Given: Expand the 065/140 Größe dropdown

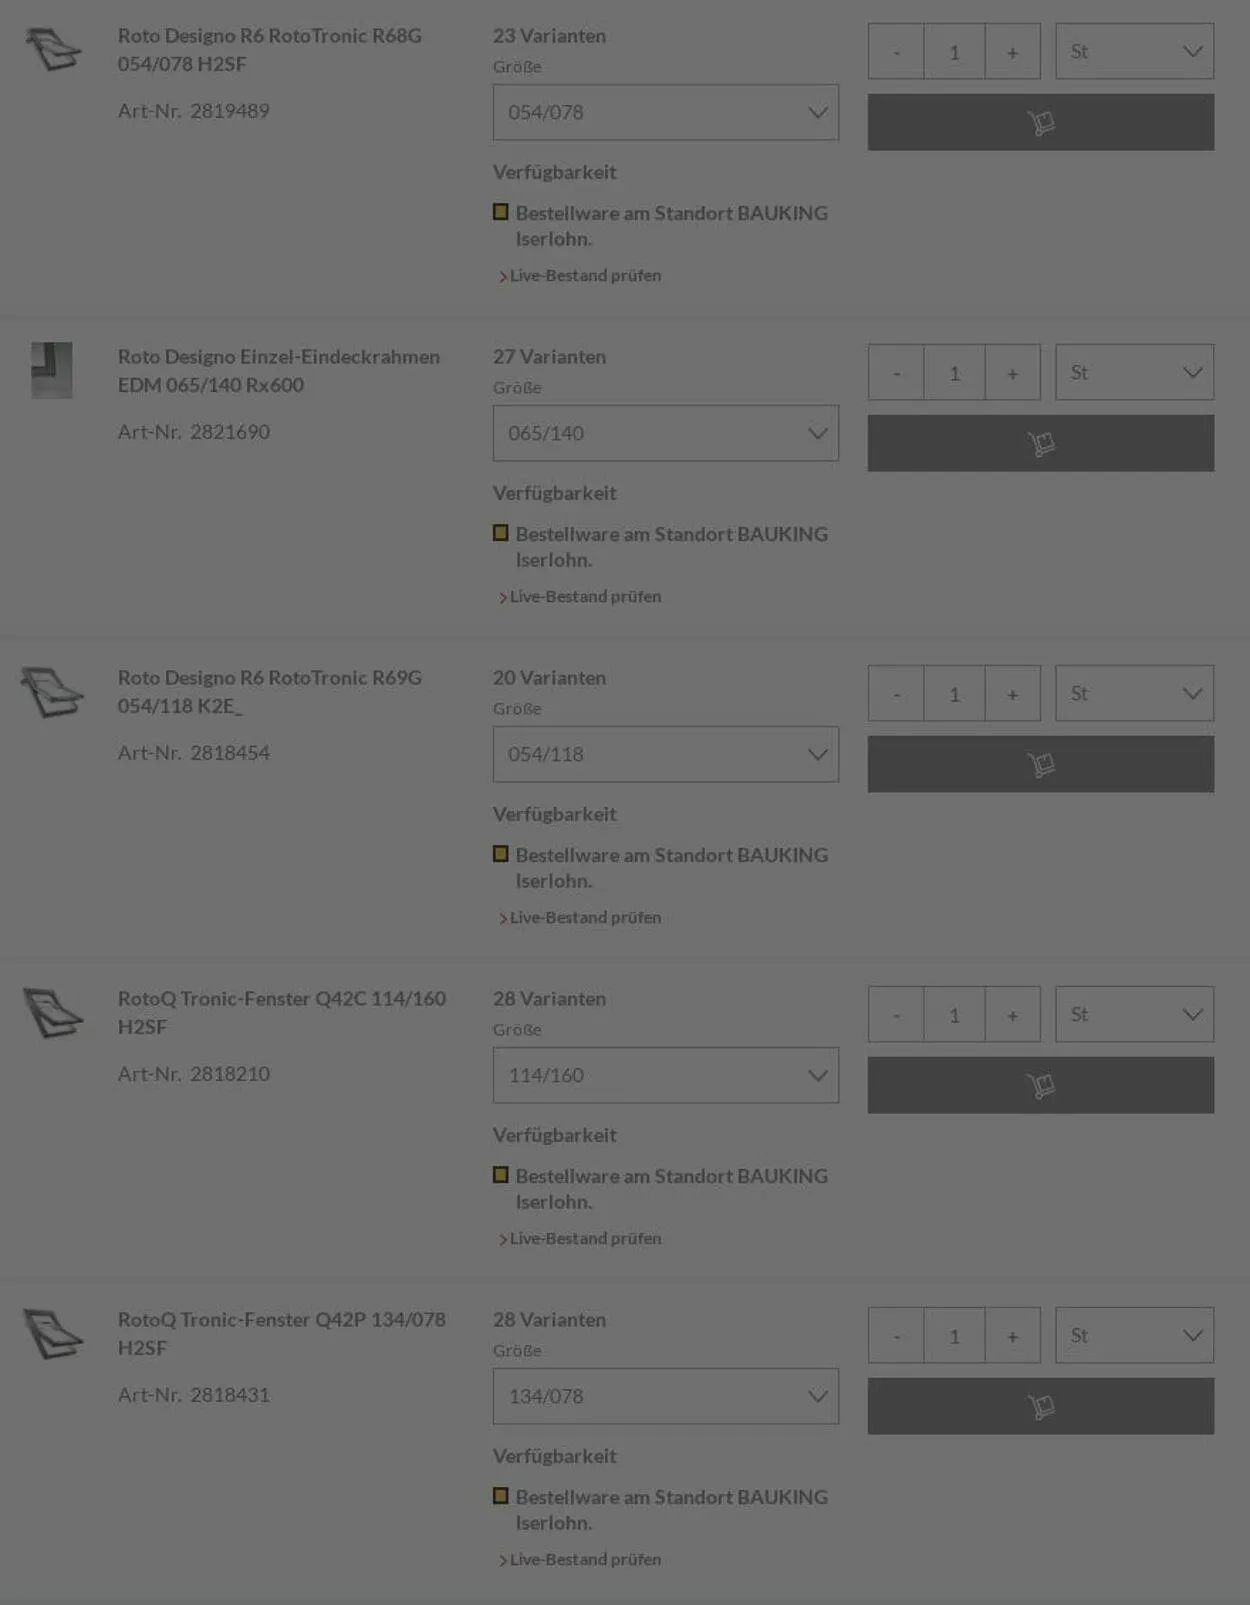Looking at the screenshot, I should tap(665, 433).
